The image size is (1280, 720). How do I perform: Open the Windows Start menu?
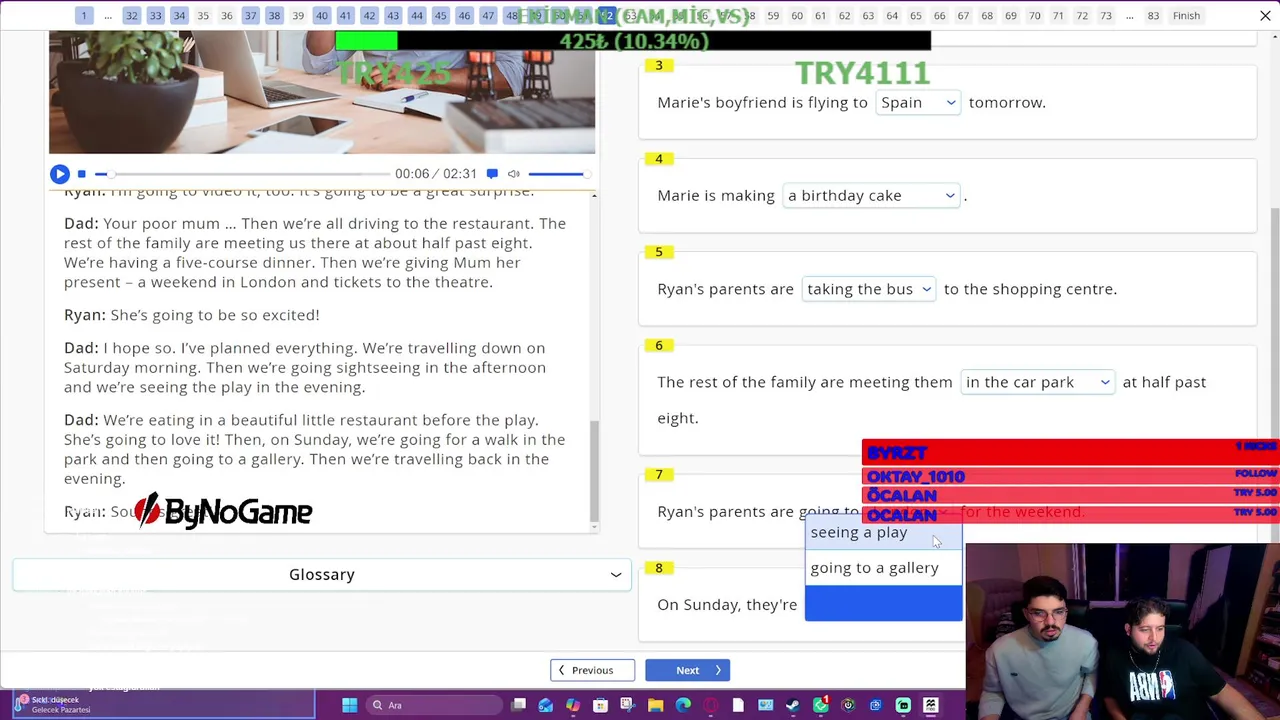coord(350,705)
